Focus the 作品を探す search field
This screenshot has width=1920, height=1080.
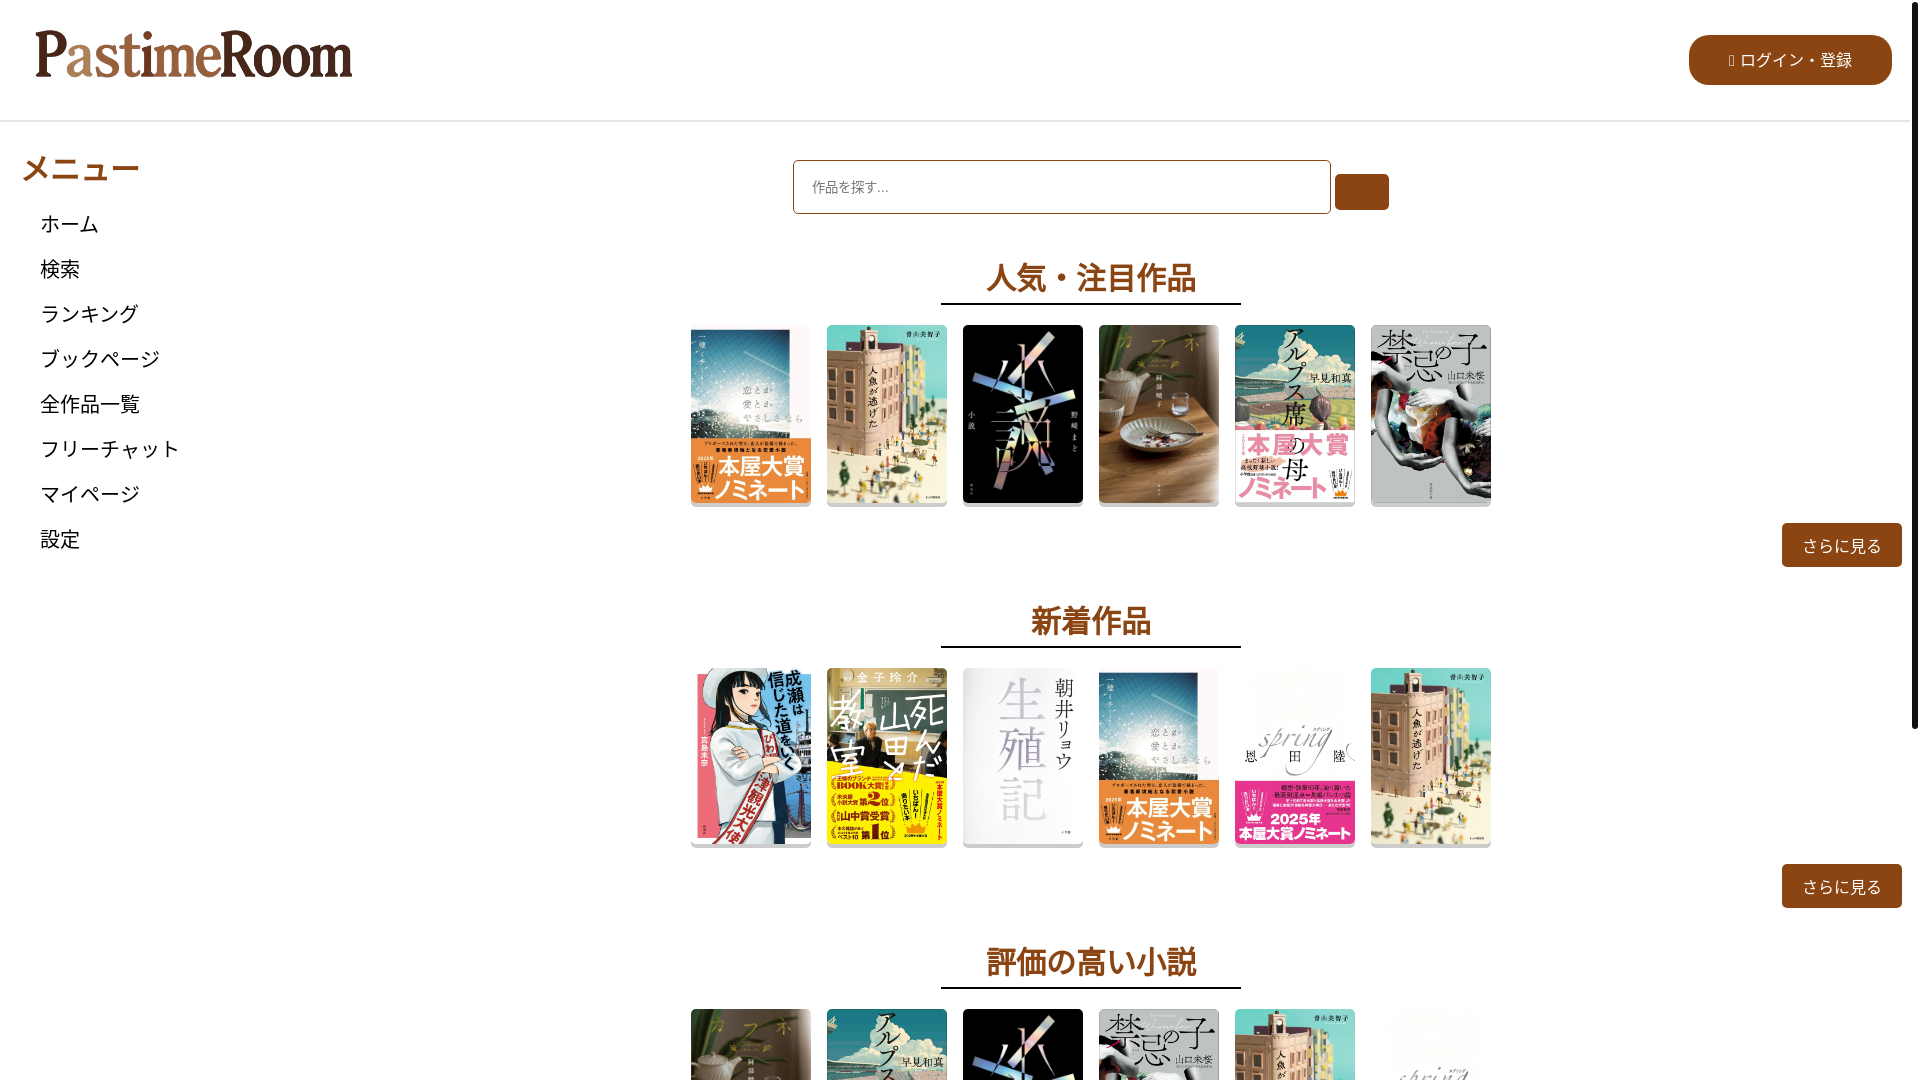(1061, 187)
